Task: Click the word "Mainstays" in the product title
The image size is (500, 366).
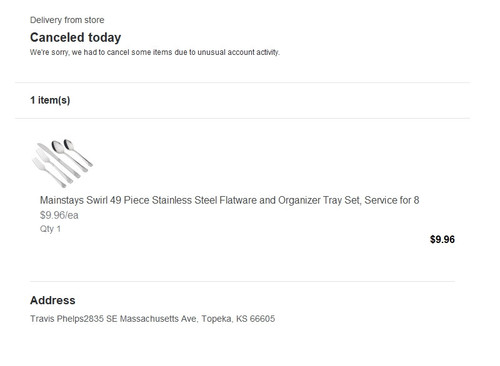Action: pos(62,200)
